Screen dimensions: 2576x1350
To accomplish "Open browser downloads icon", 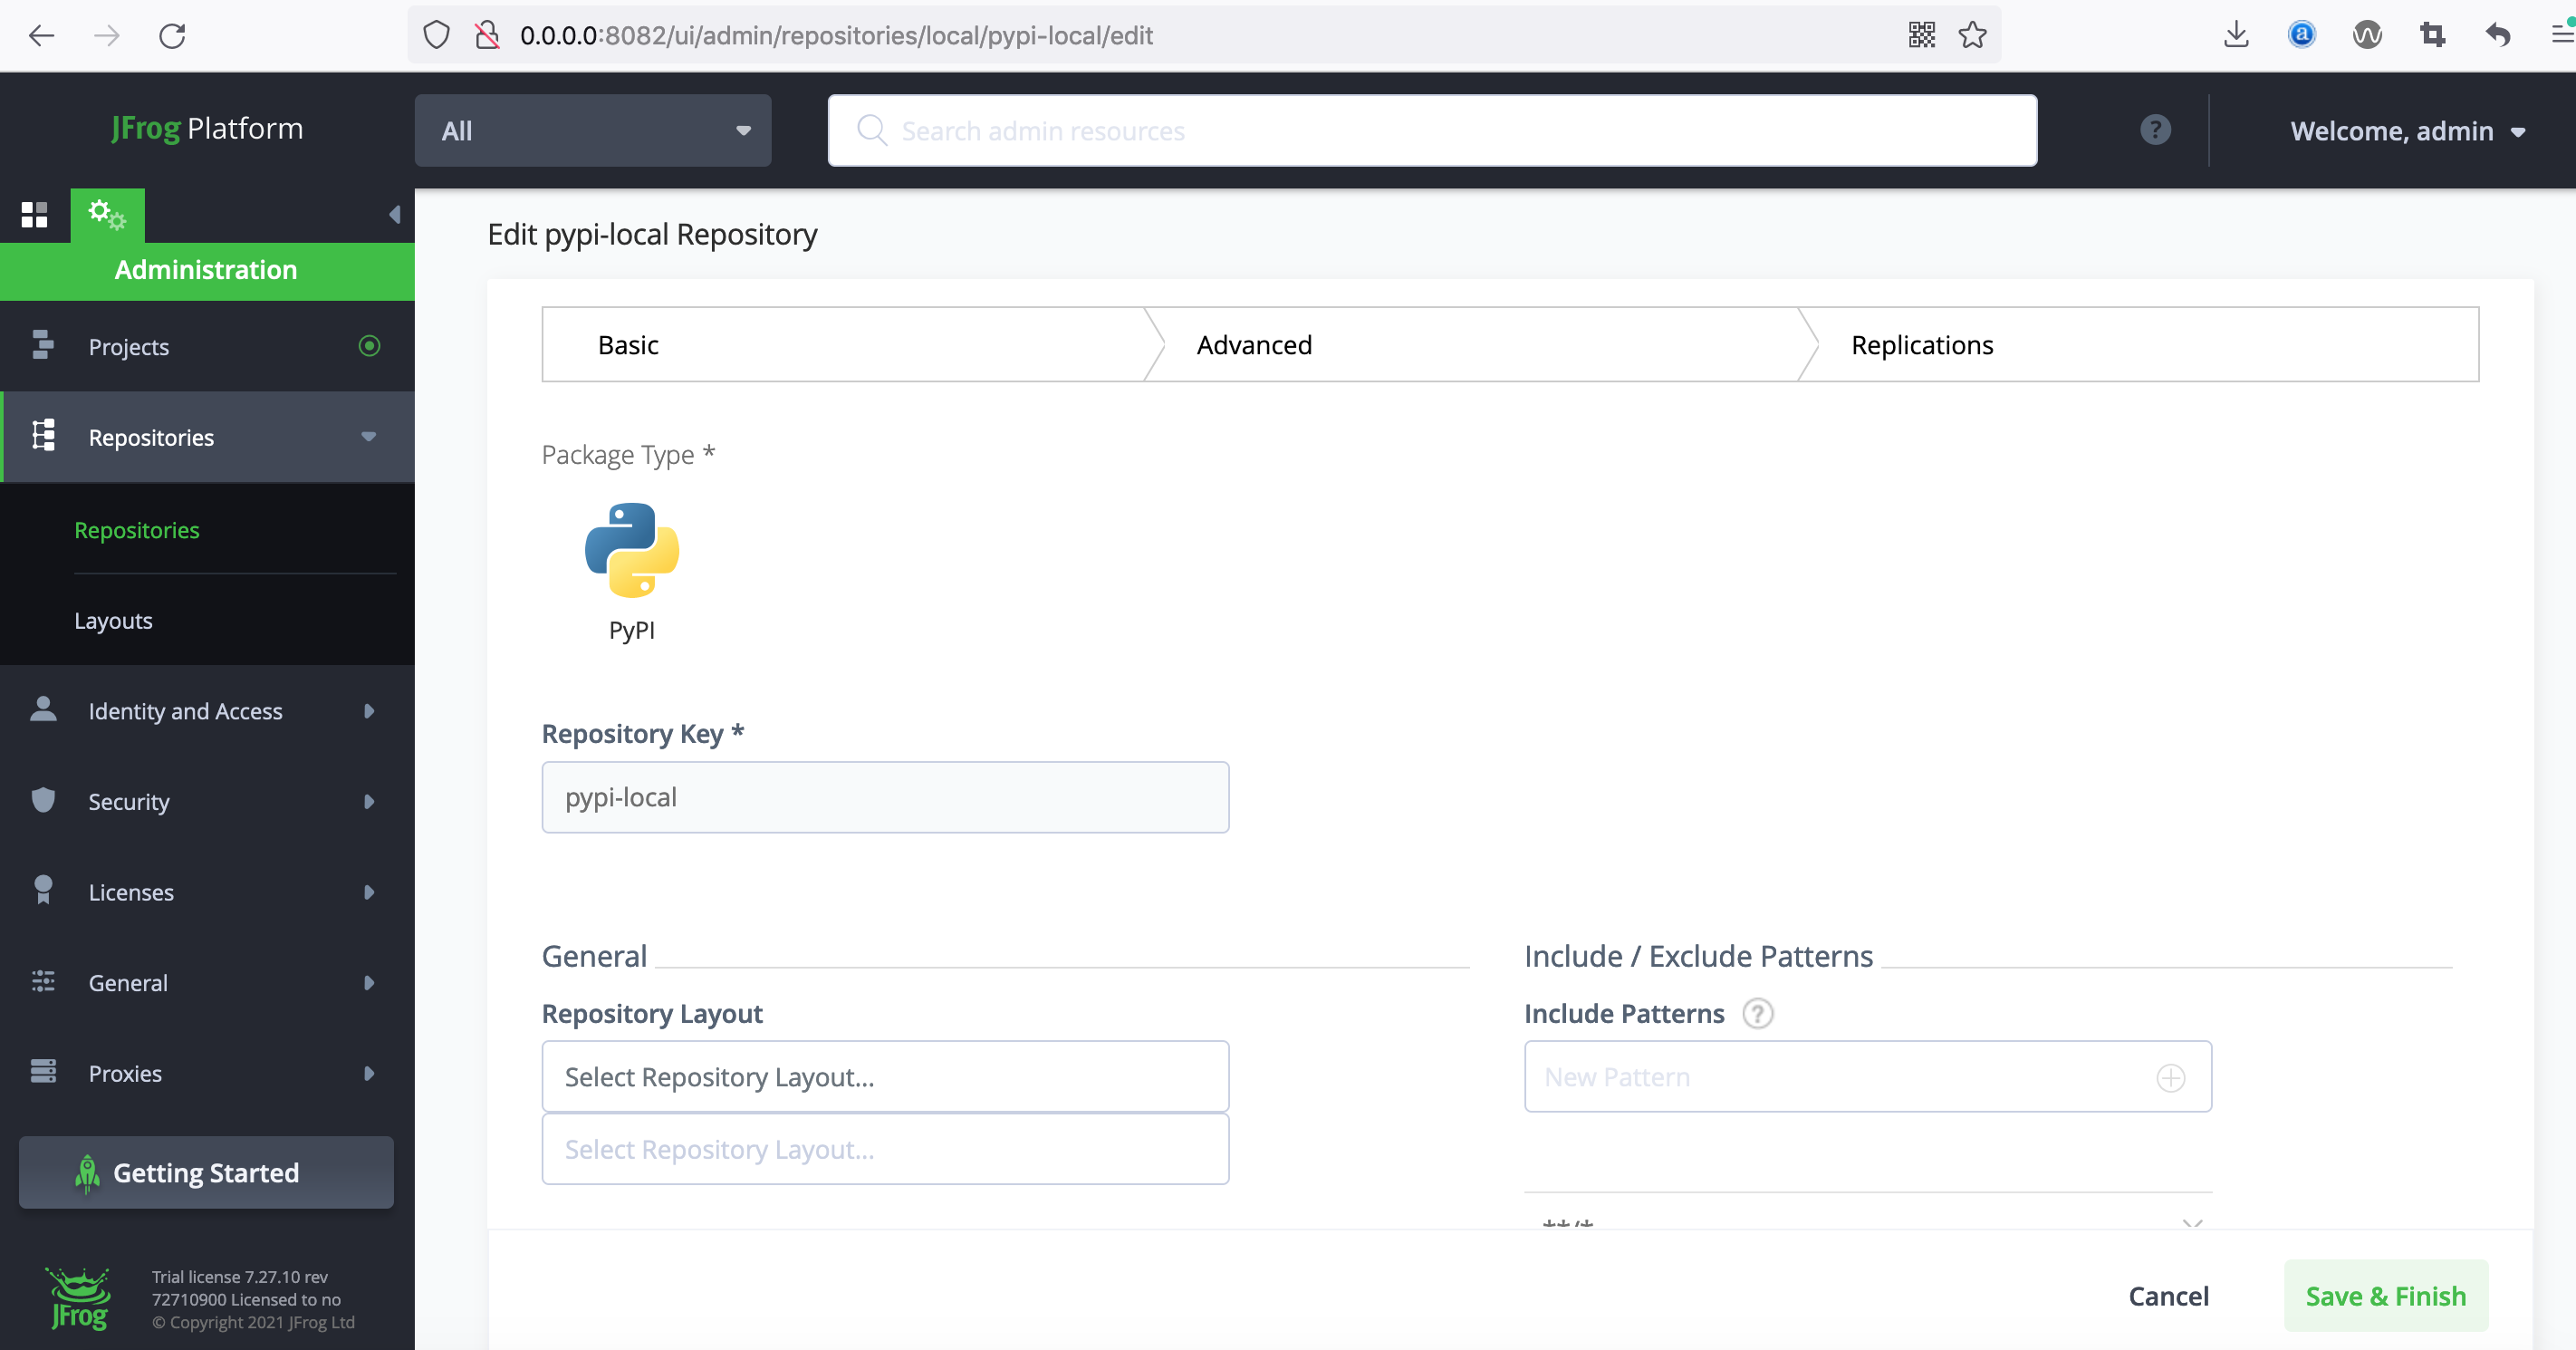I will coord(2236,36).
